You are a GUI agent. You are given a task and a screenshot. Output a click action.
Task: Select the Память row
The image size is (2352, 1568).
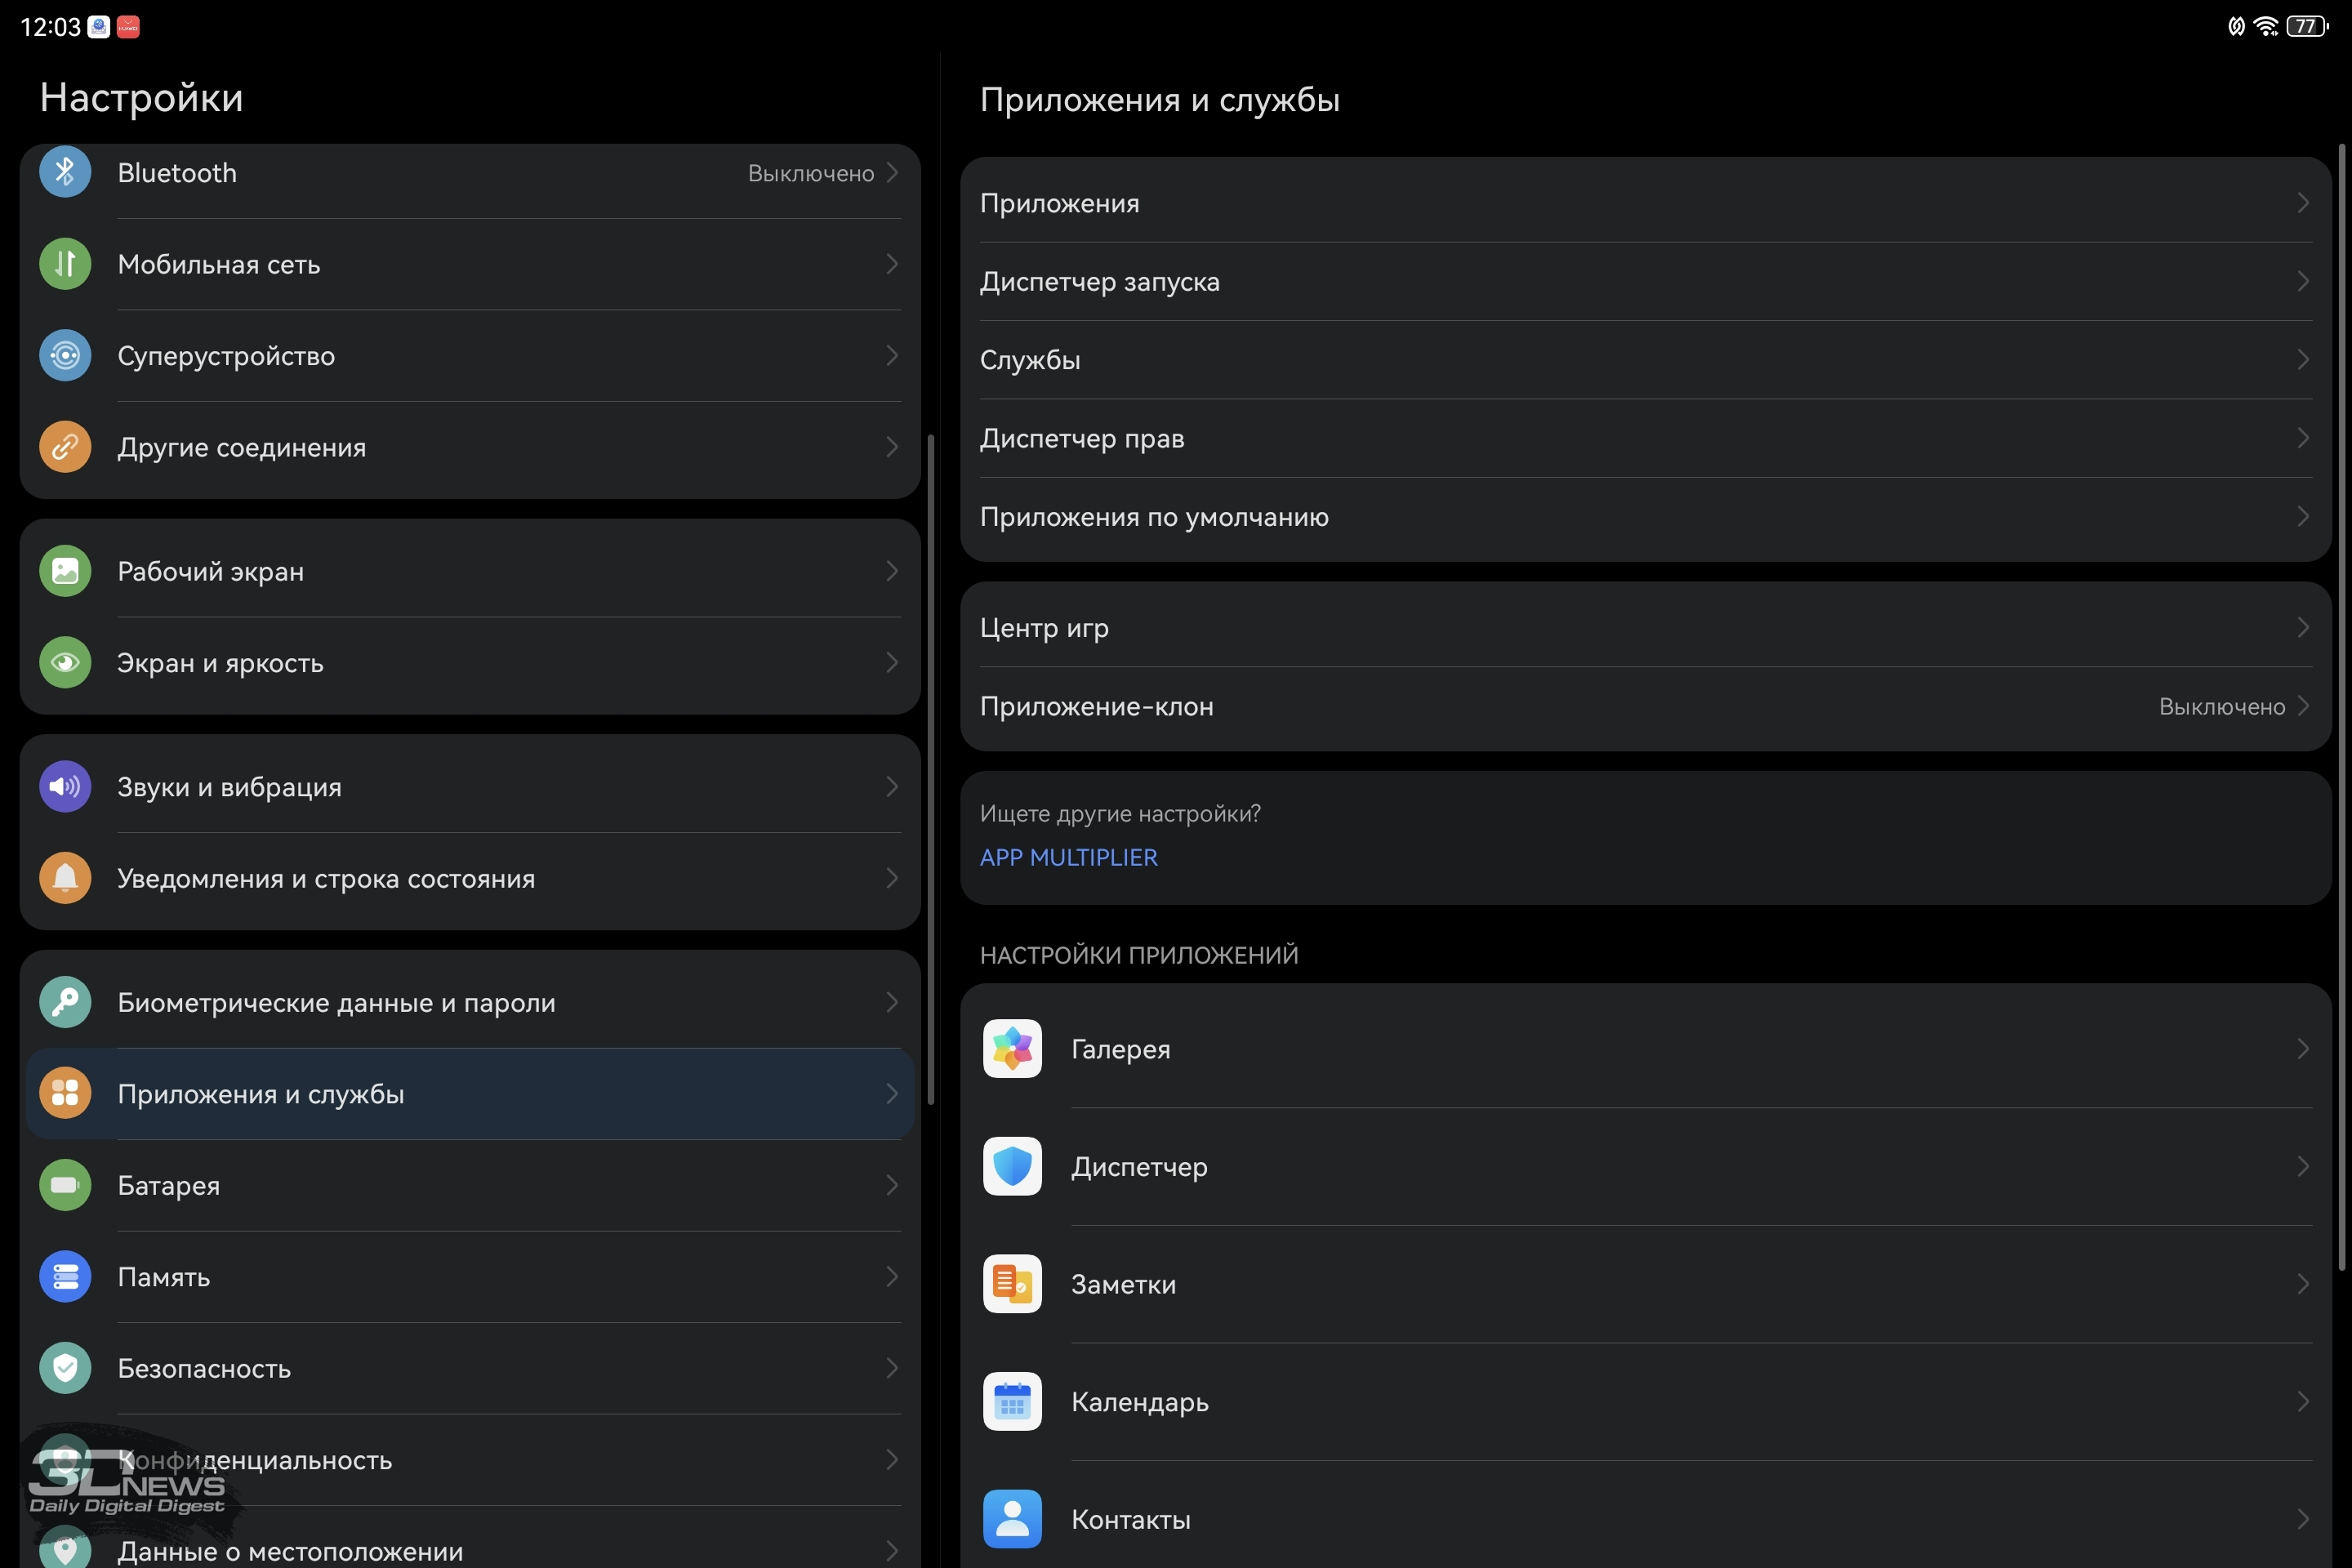(470, 1276)
